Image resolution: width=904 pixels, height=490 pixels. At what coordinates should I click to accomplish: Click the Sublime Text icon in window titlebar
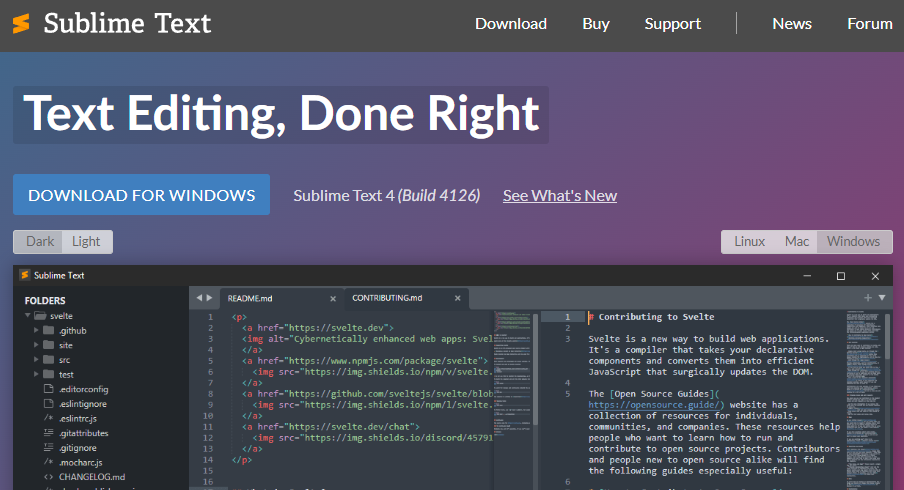25,275
